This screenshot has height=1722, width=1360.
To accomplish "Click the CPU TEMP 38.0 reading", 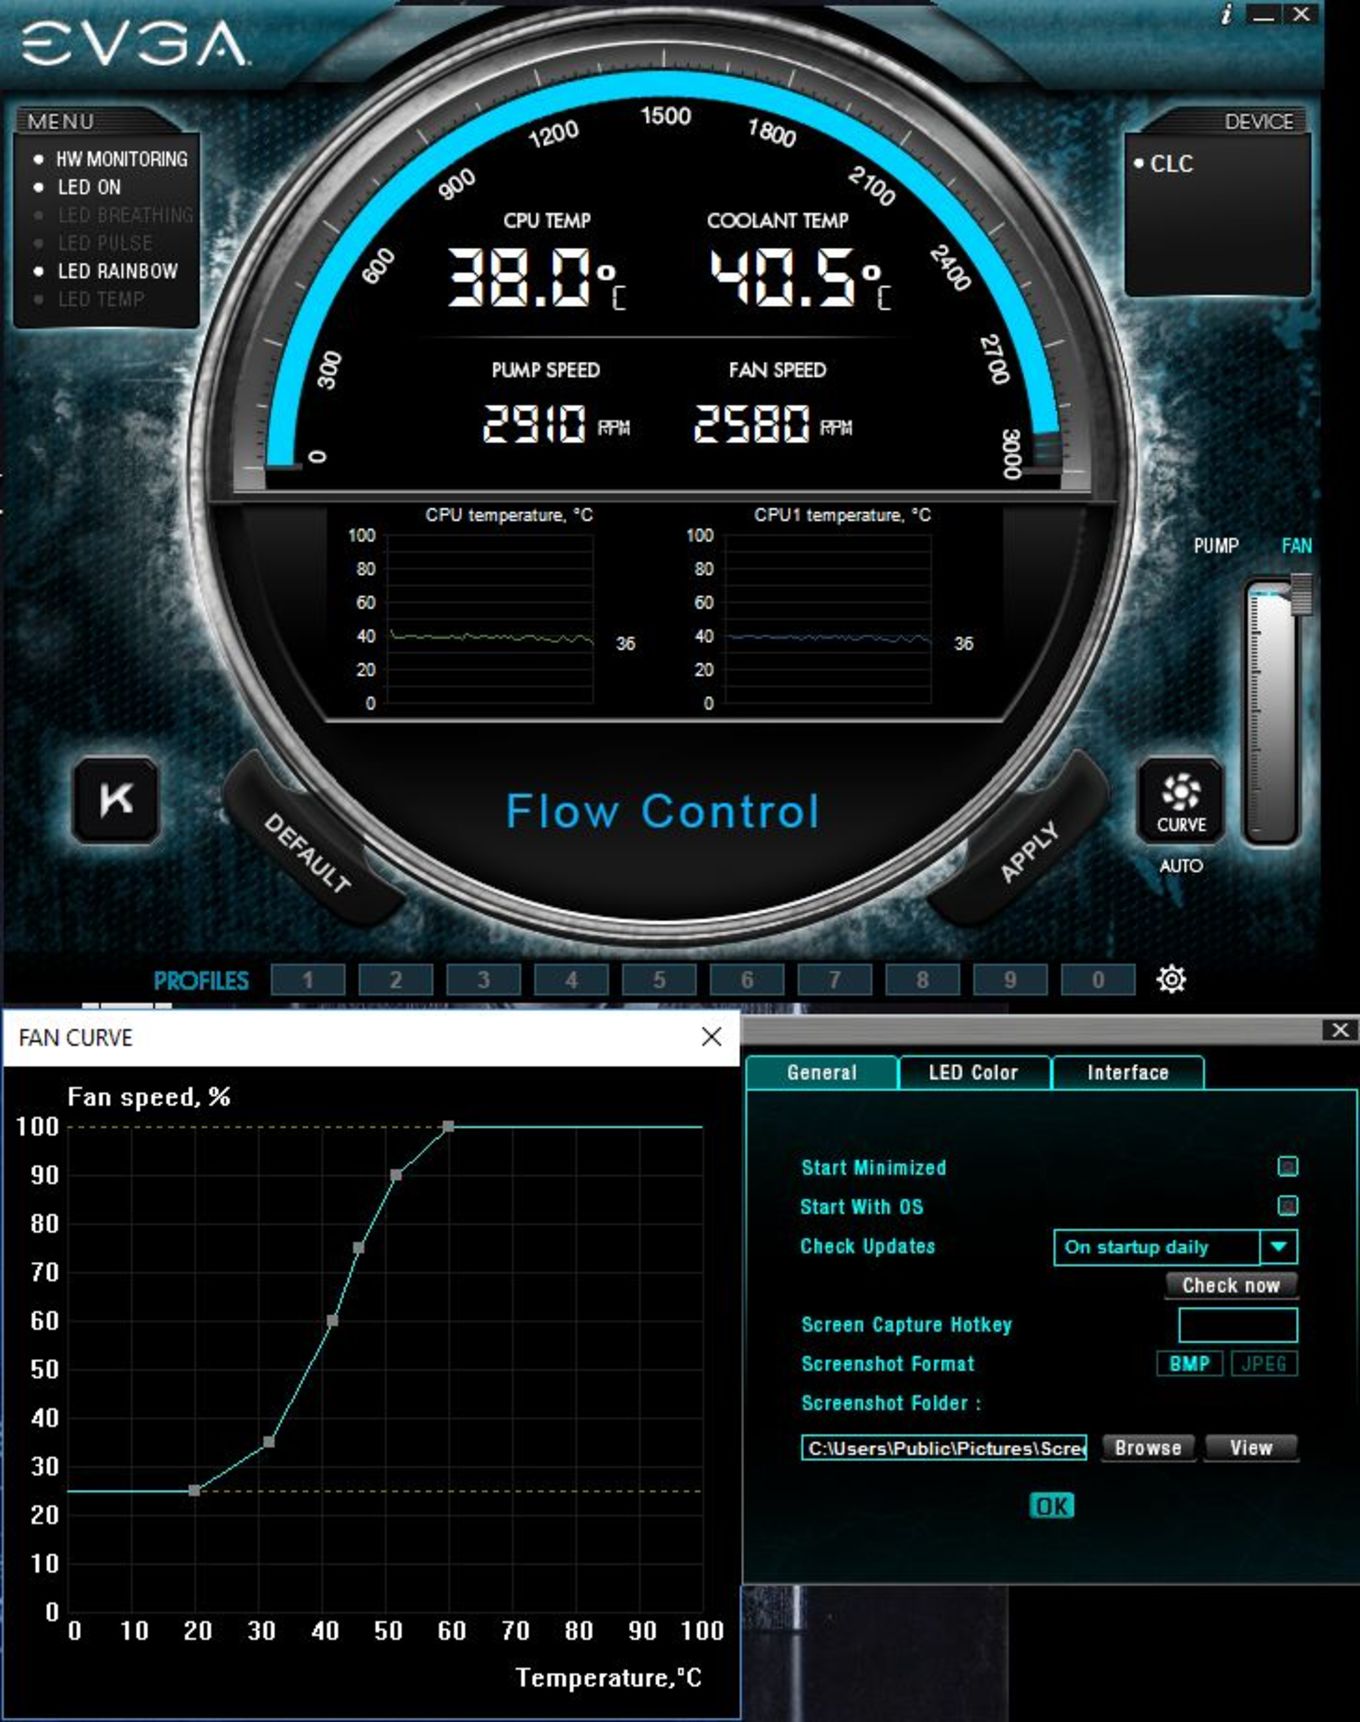I will pyautogui.click(x=538, y=277).
